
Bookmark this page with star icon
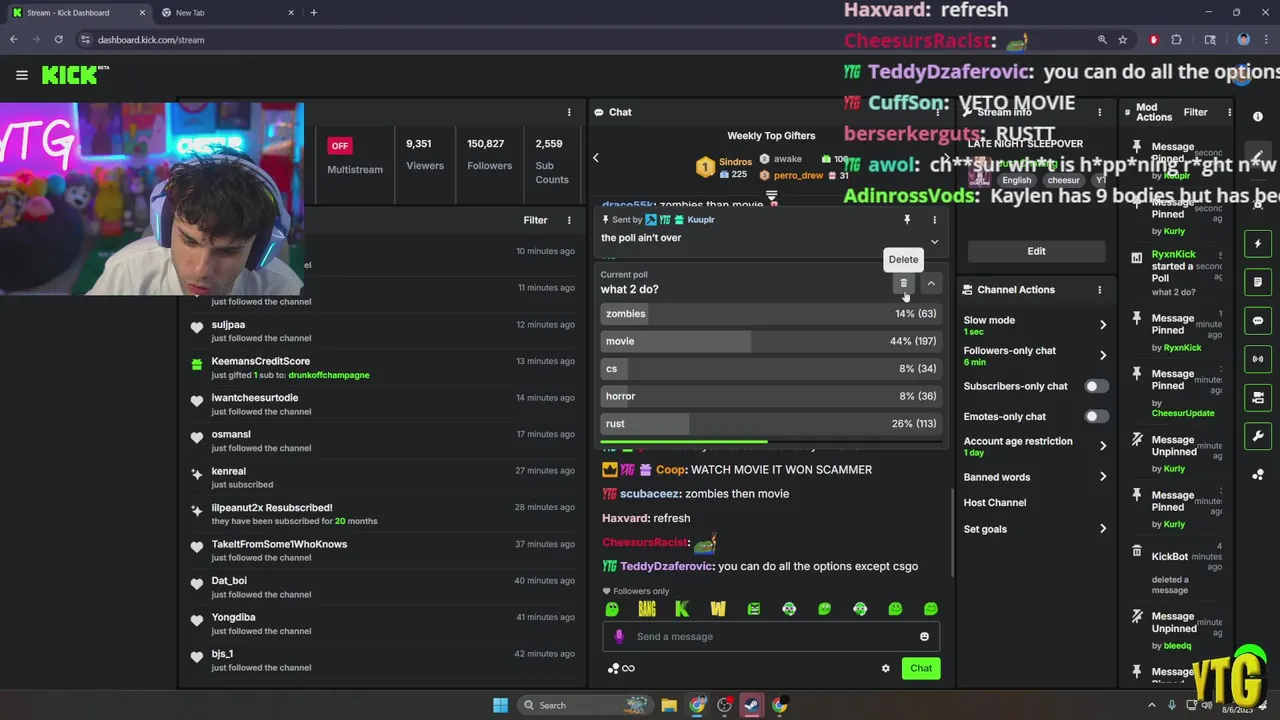tap(1123, 40)
